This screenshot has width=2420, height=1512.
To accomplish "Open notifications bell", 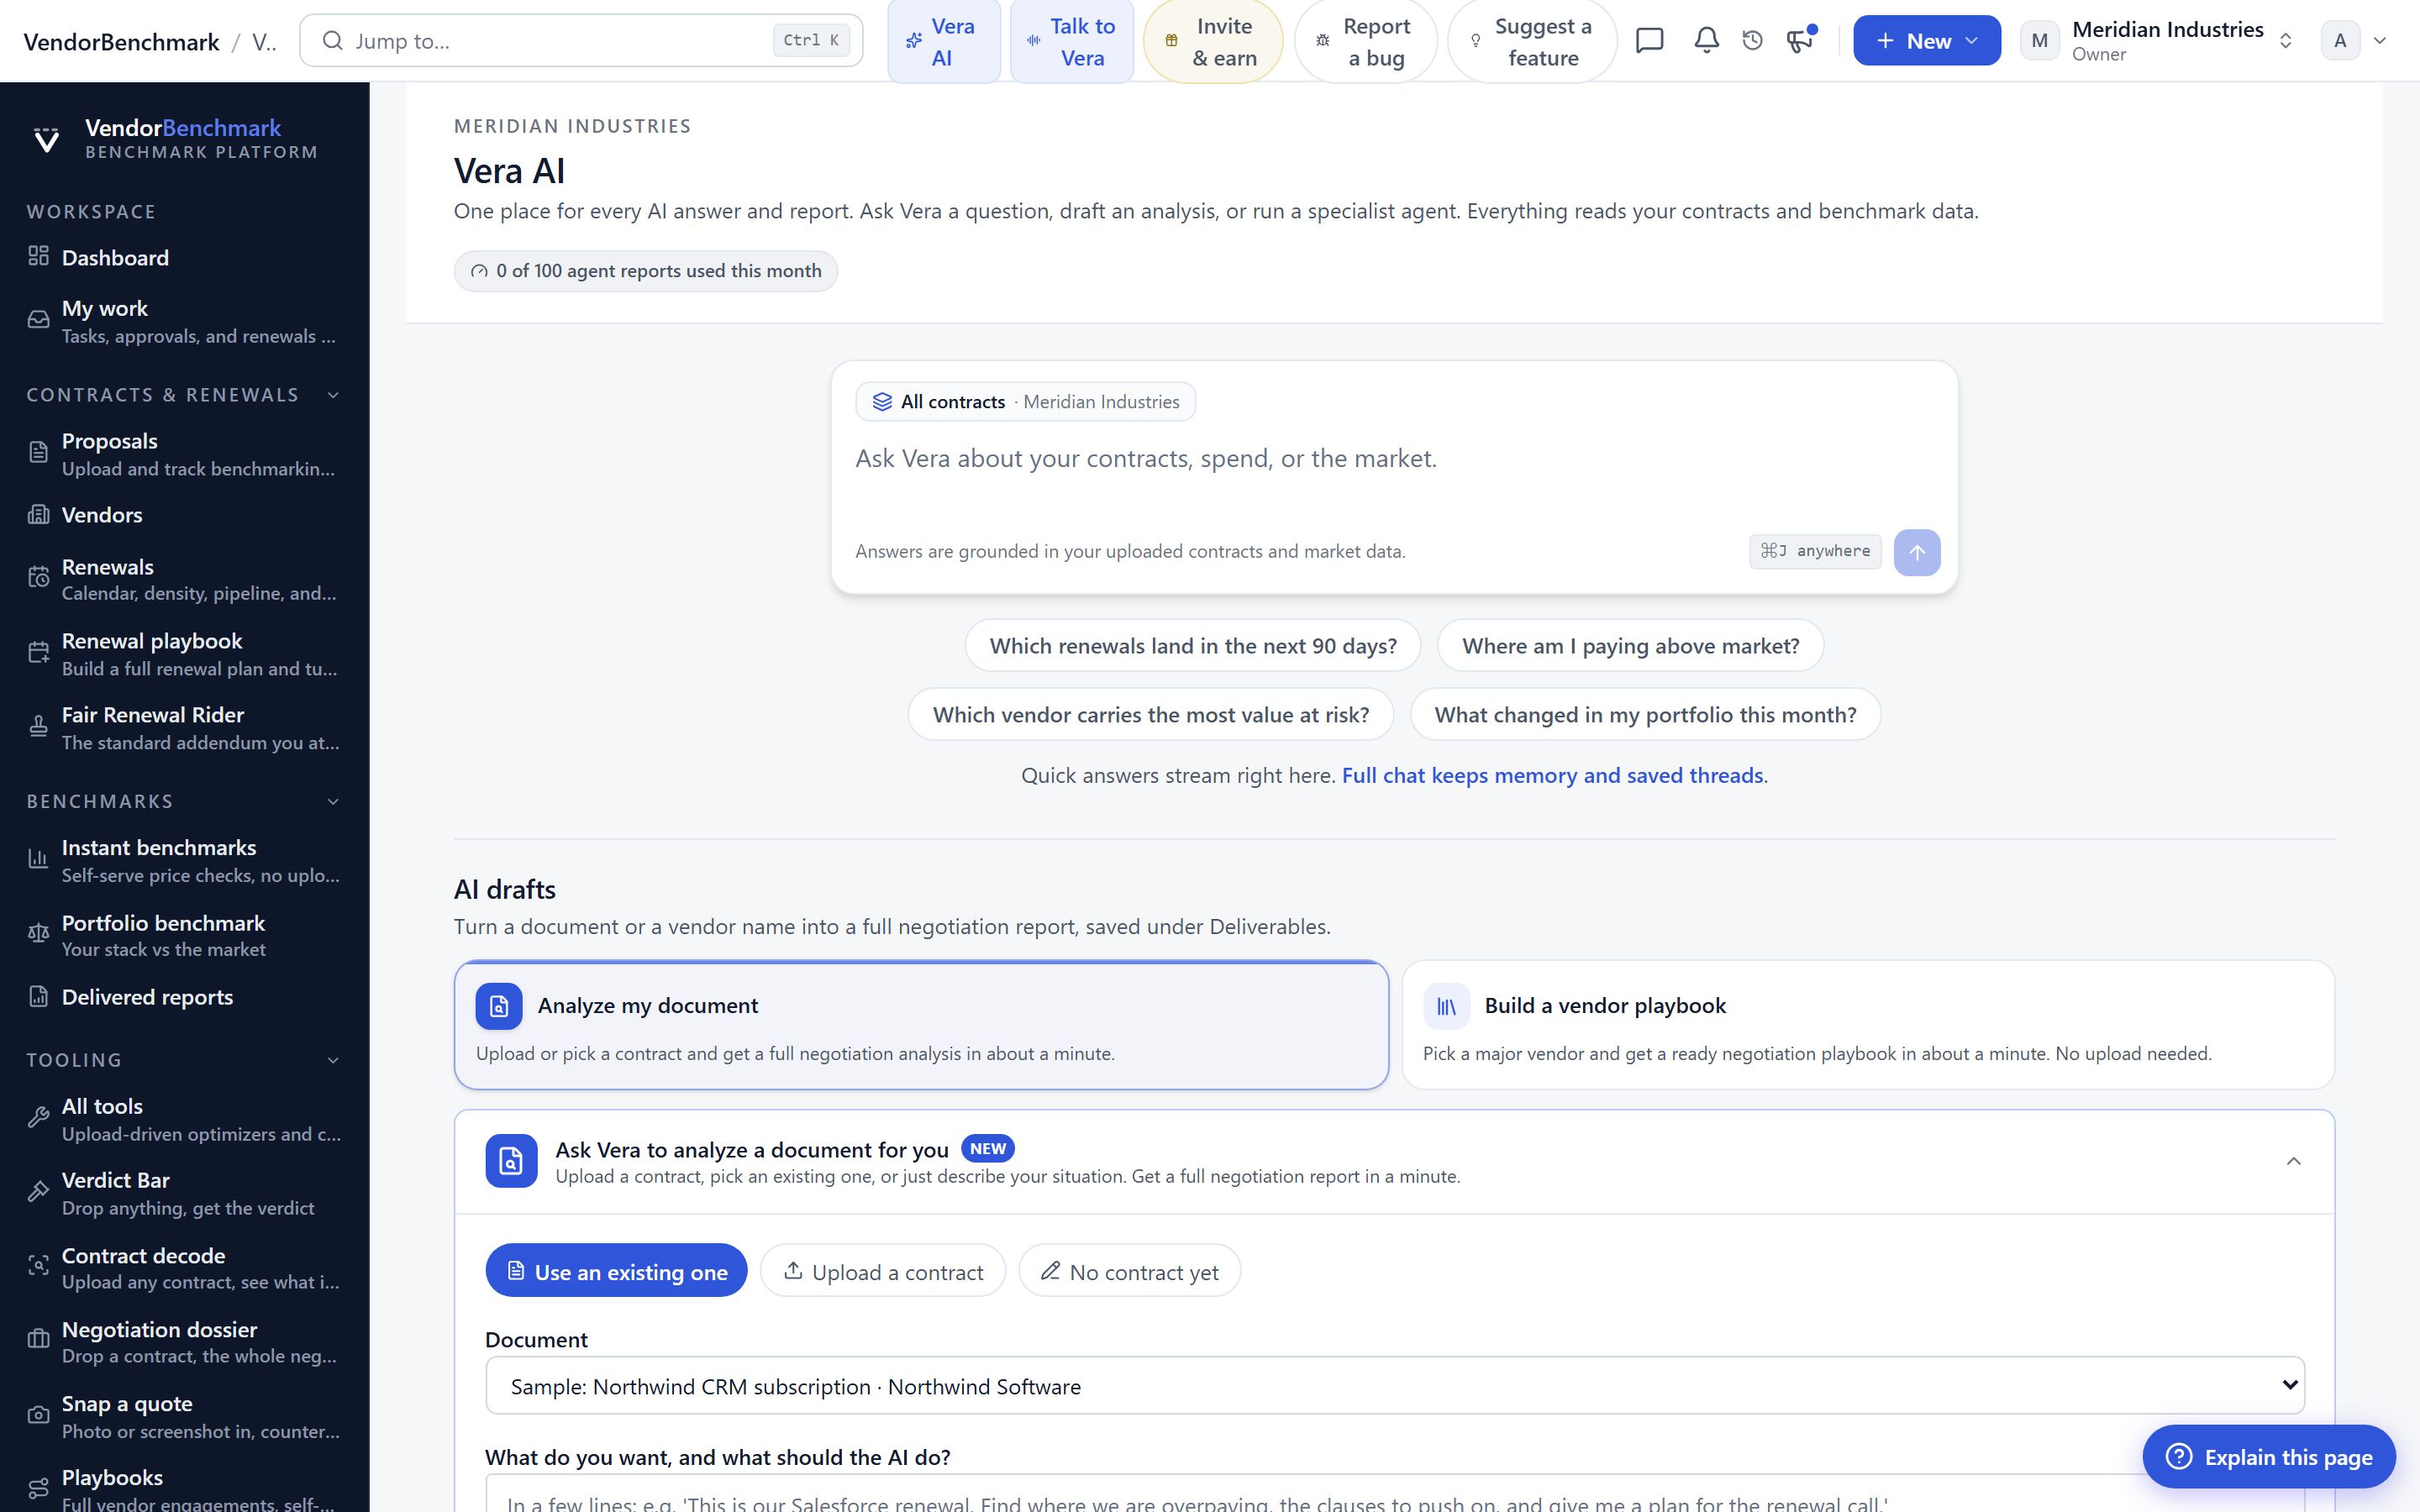I will (x=1706, y=41).
